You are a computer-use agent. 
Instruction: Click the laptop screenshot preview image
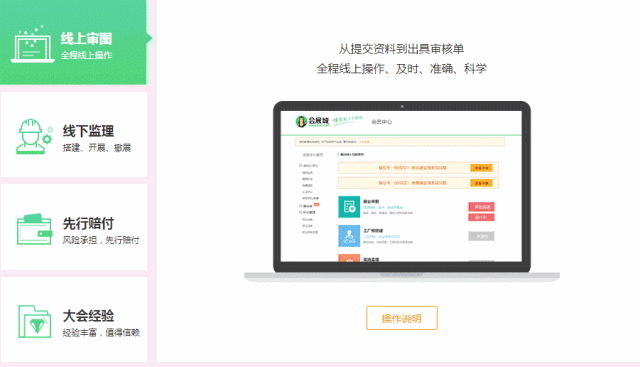click(x=402, y=191)
